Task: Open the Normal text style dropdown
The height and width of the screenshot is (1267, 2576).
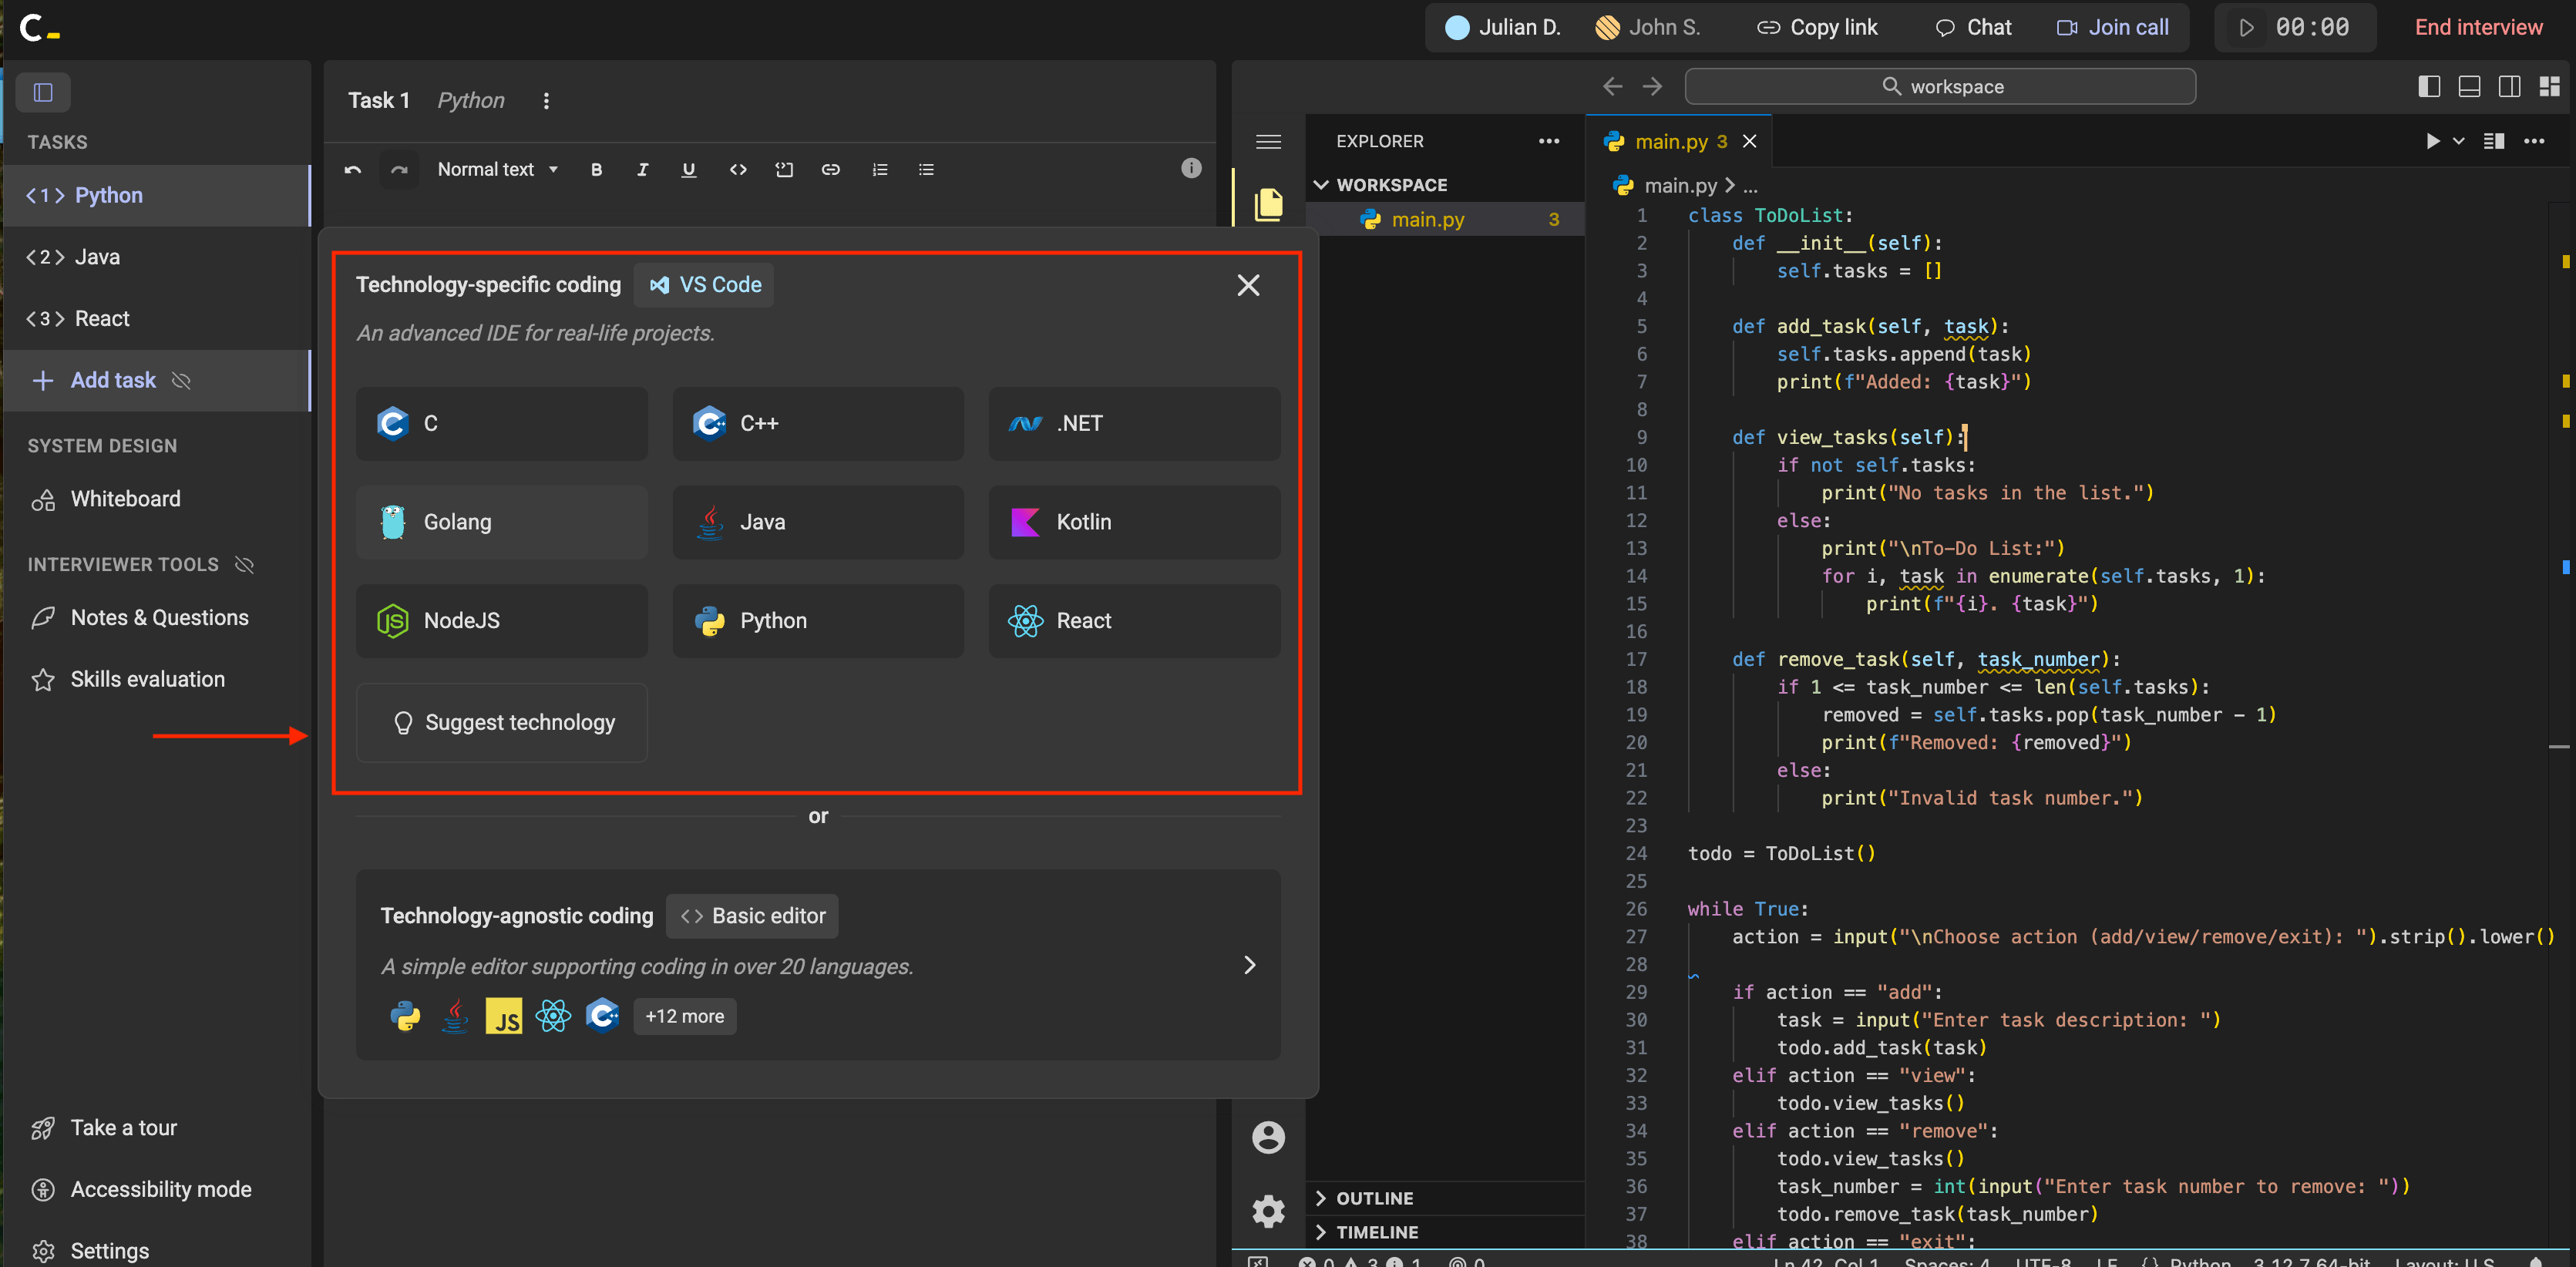Action: [497, 170]
